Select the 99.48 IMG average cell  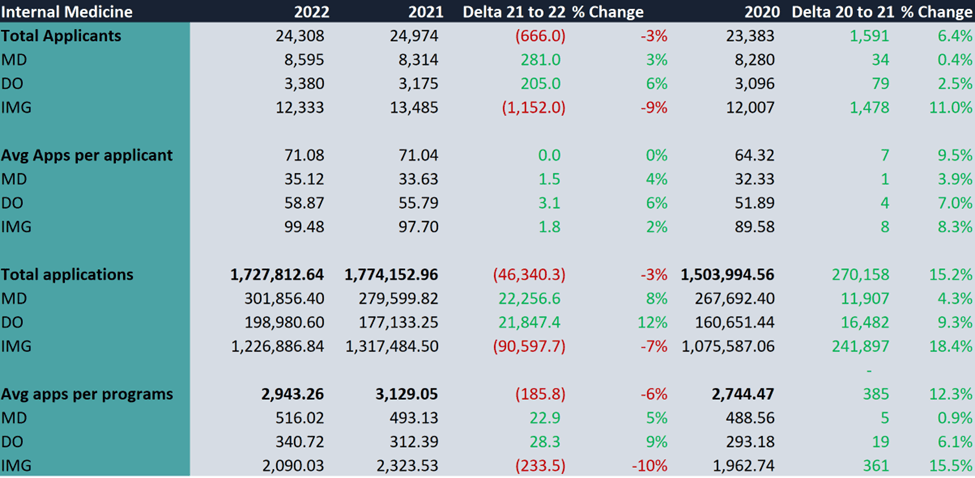pos(302,227)
